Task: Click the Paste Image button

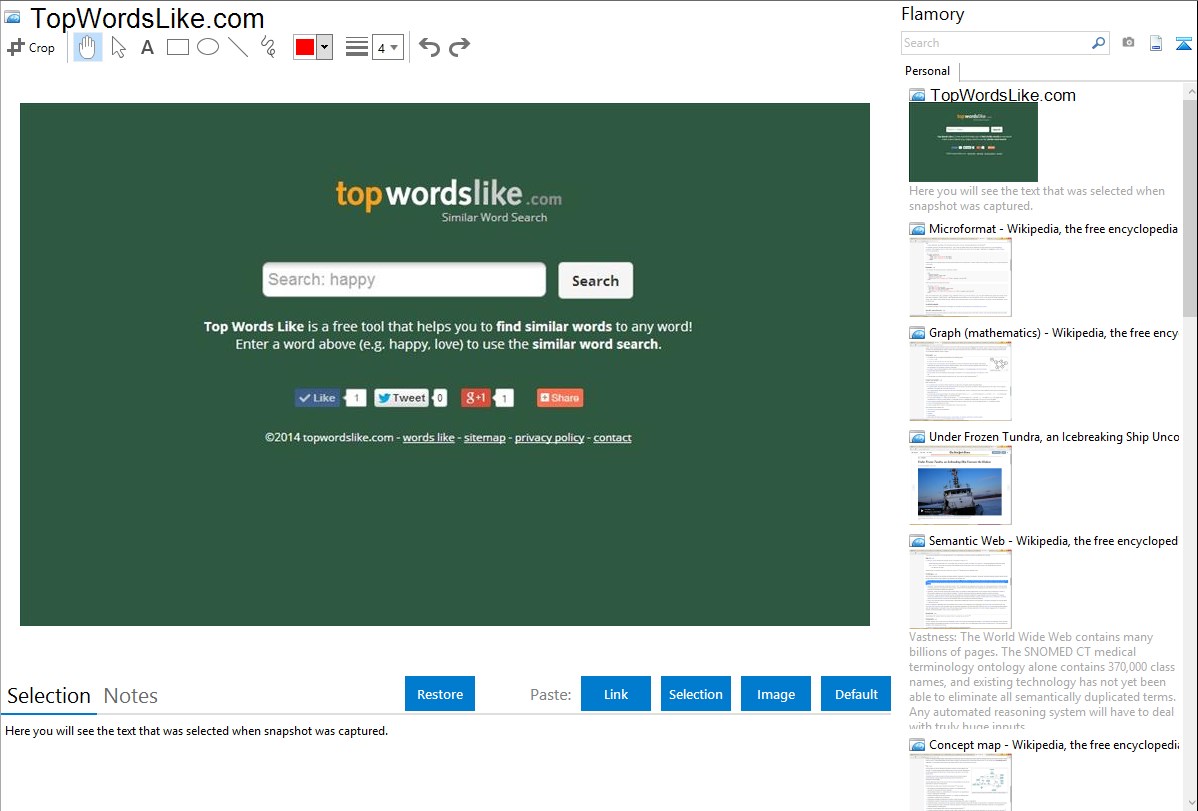Action: coord(776,694)
